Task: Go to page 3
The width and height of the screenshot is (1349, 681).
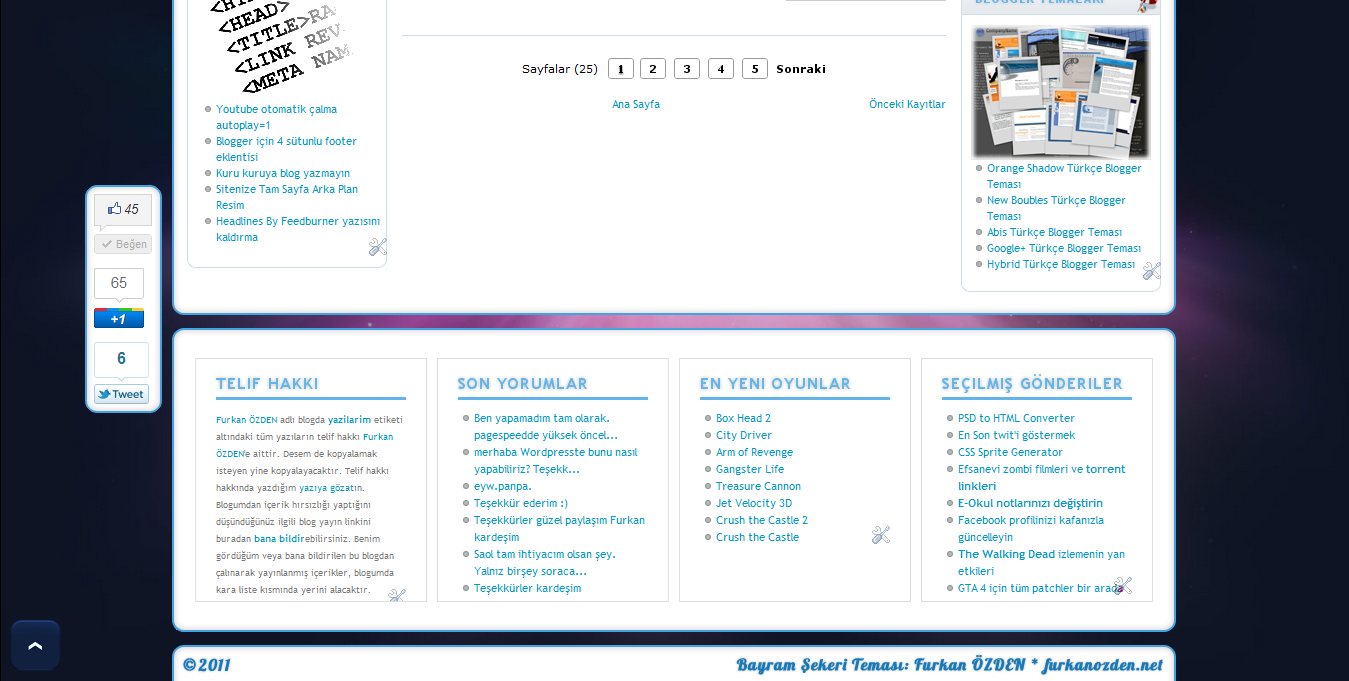Action: coord(687,69)
